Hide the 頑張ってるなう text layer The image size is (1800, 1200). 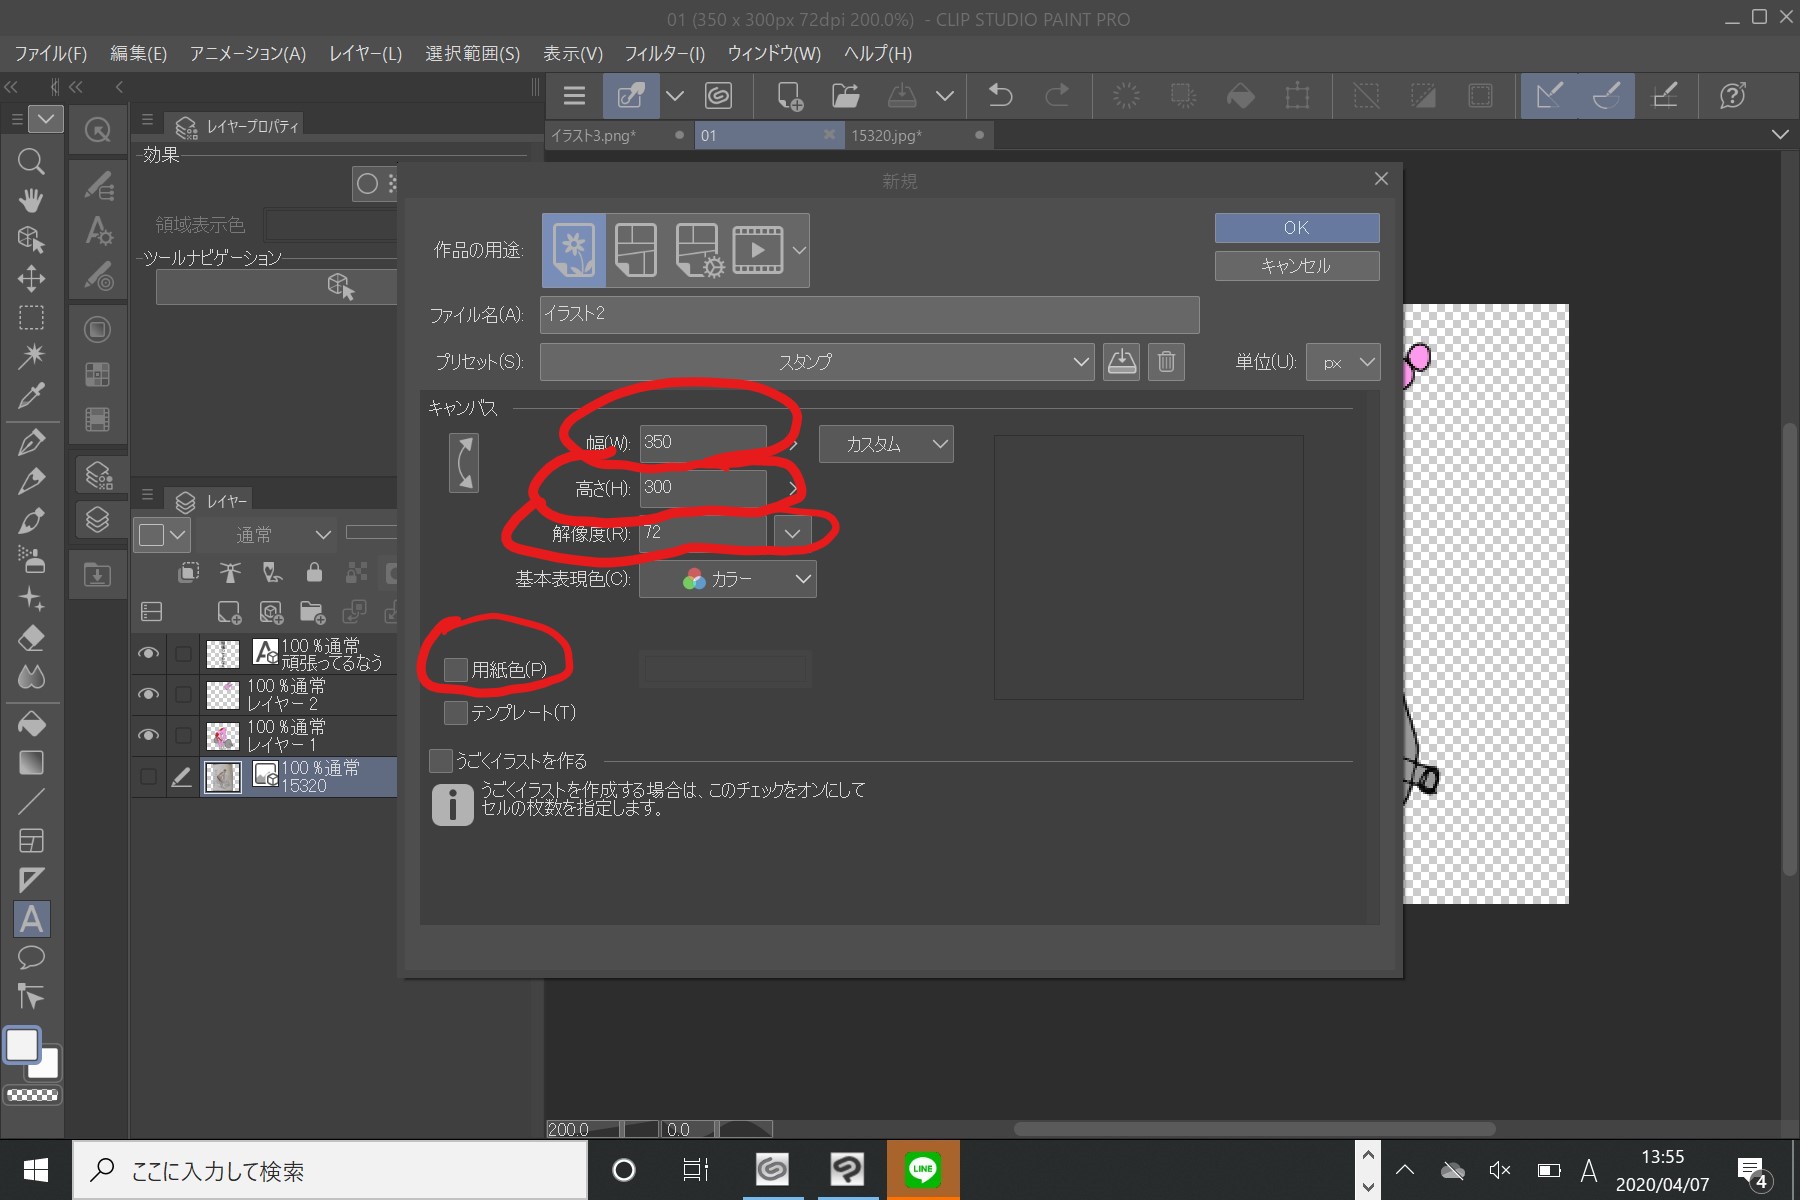(x=148, y=654)
